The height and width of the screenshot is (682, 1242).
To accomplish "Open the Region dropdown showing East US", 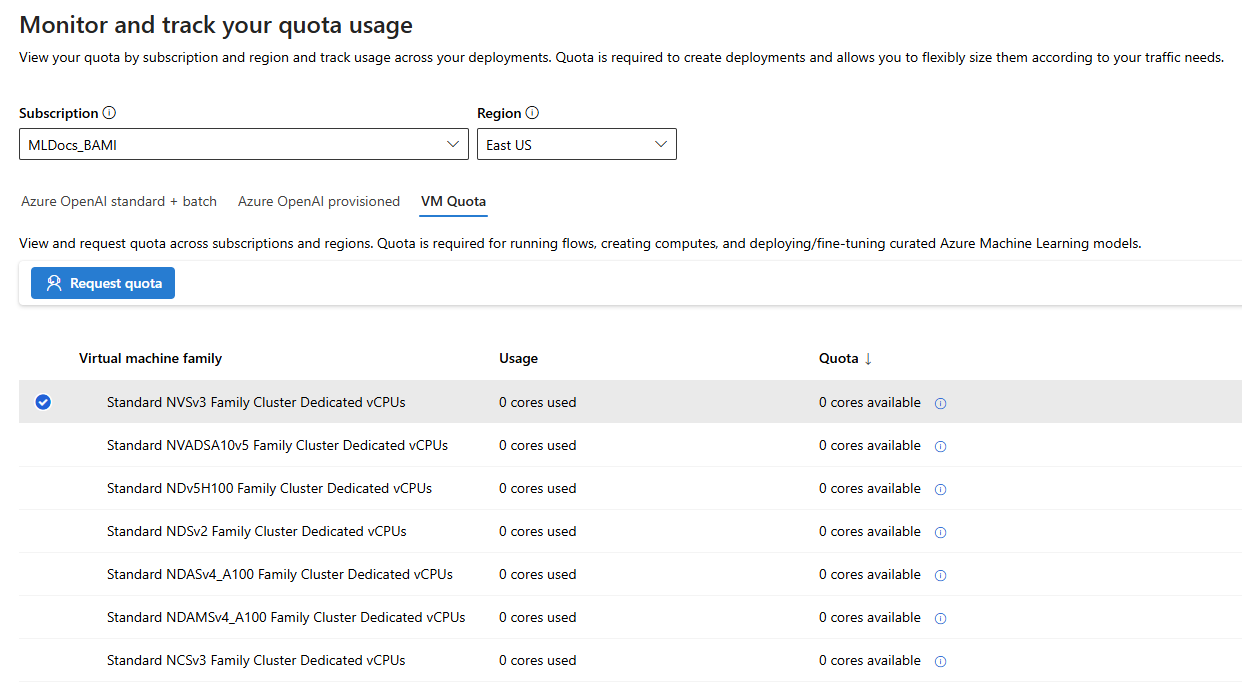I will click(x=577, y=144).
